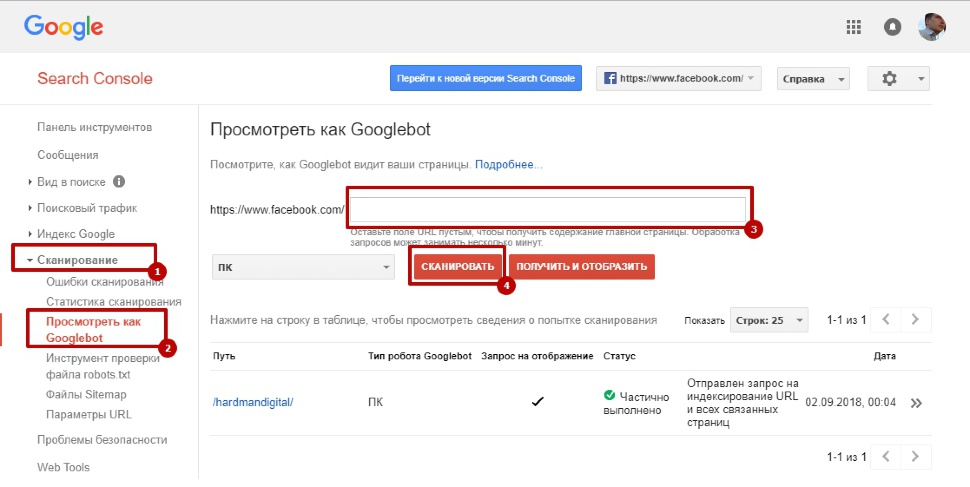Click the checkmark in Запрос на отображение cell
The height and width of the screenshot is (487, 970).
[x=538, y=402]
